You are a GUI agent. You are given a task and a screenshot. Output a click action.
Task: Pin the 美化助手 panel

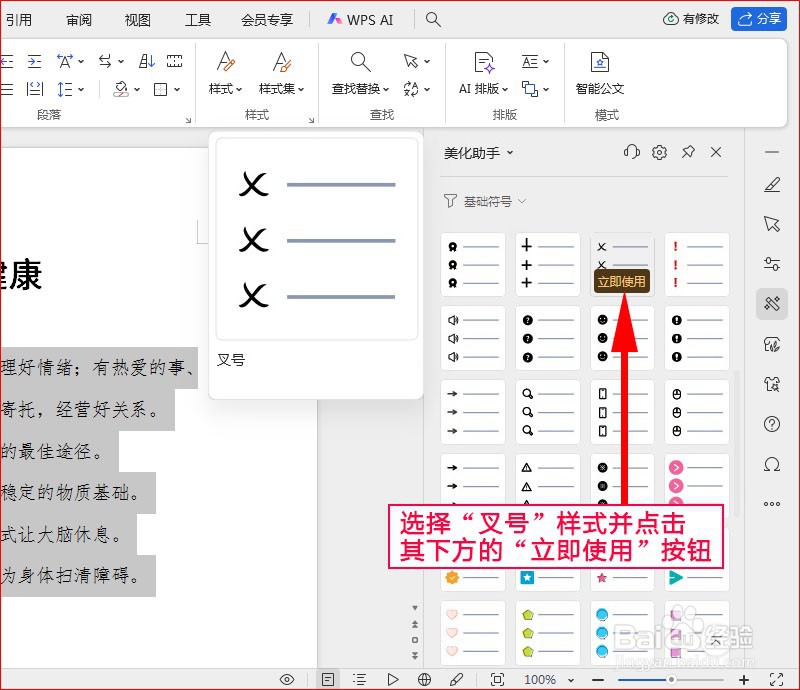pos(689,151)
